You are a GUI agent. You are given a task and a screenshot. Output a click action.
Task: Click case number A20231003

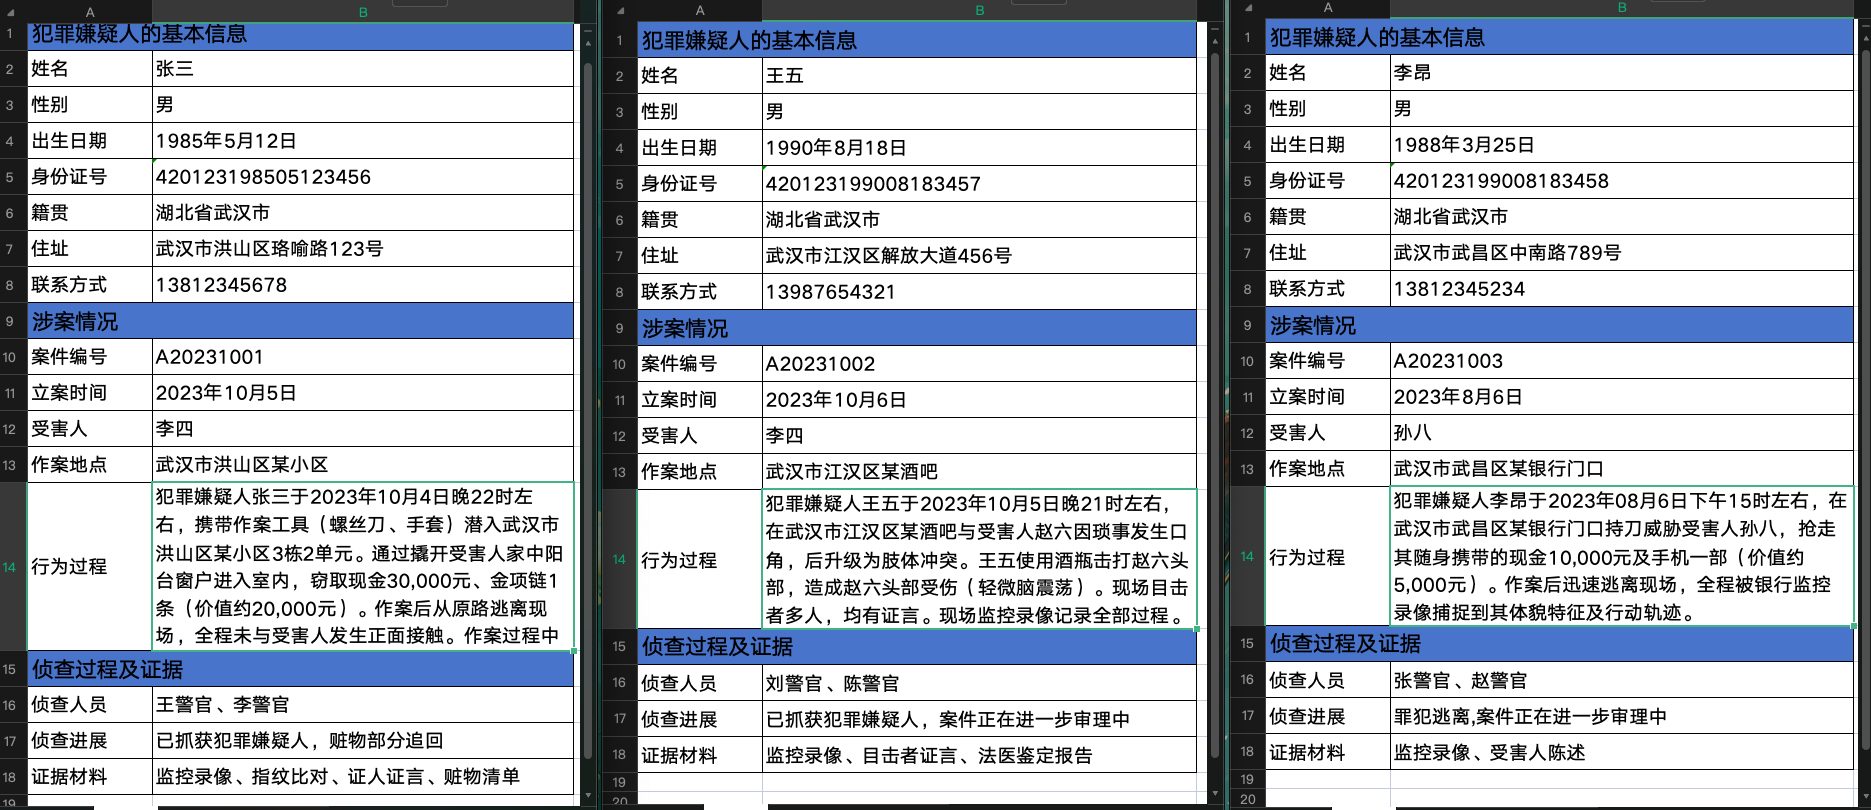point(1622,361)
